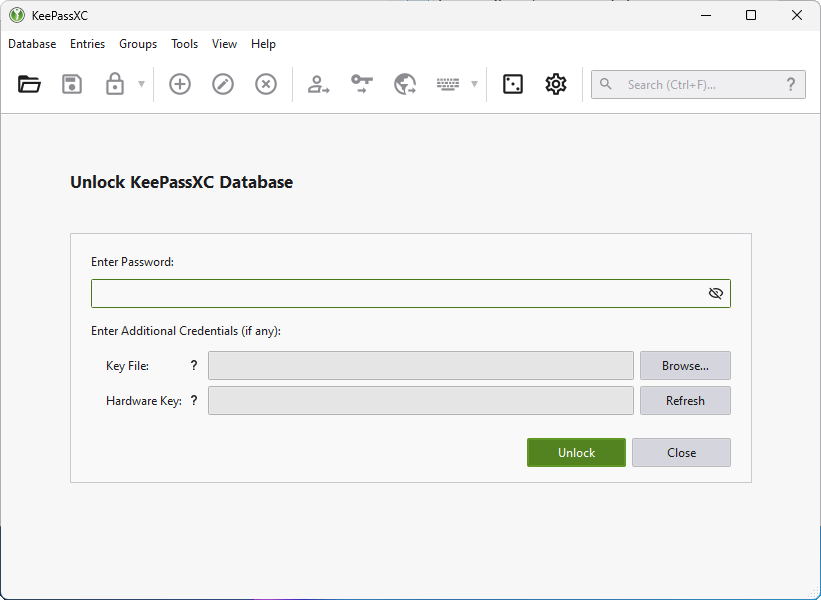821x600 pixels.
Task: Click inside the search field
Action: pyautogui.click(x=698, y=84)
